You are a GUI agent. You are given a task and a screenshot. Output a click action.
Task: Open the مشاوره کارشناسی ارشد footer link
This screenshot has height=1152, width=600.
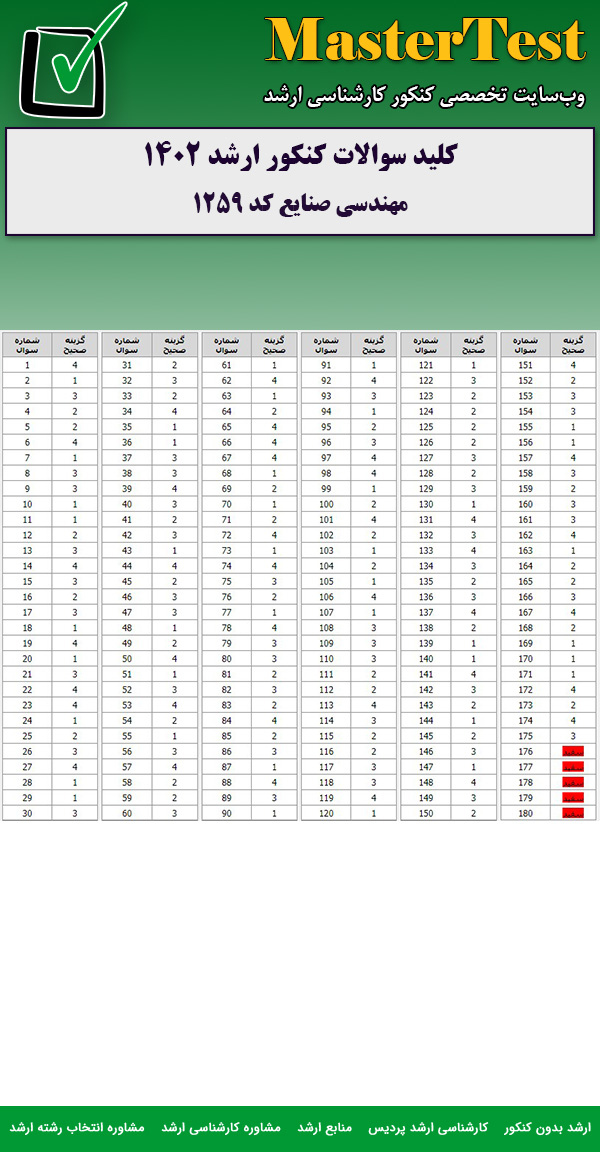coord(221,1127)
